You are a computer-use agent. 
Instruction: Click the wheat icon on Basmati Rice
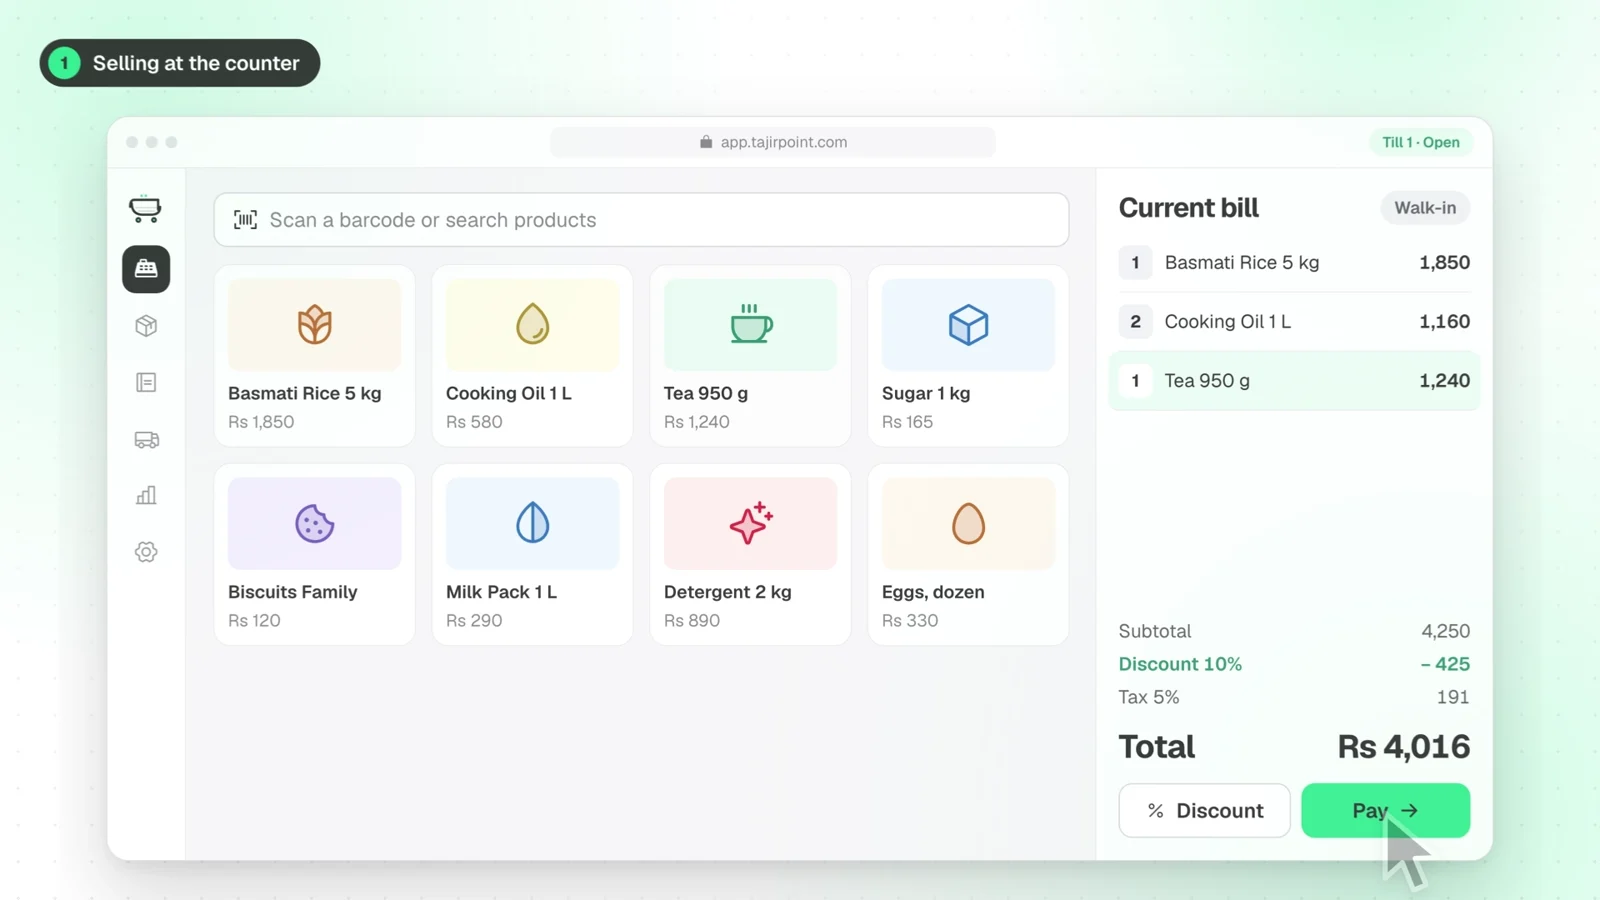point(314,325)
